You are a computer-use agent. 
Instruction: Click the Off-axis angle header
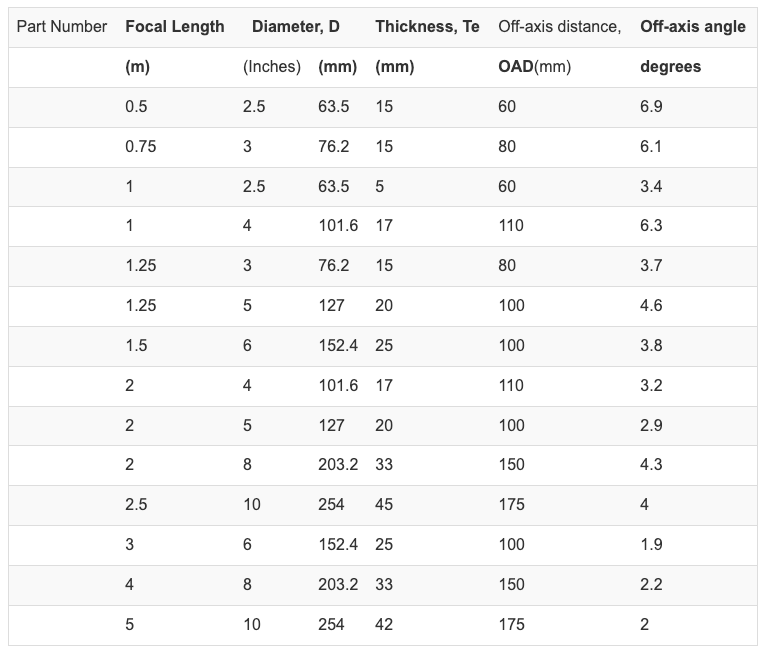(693, 27)
